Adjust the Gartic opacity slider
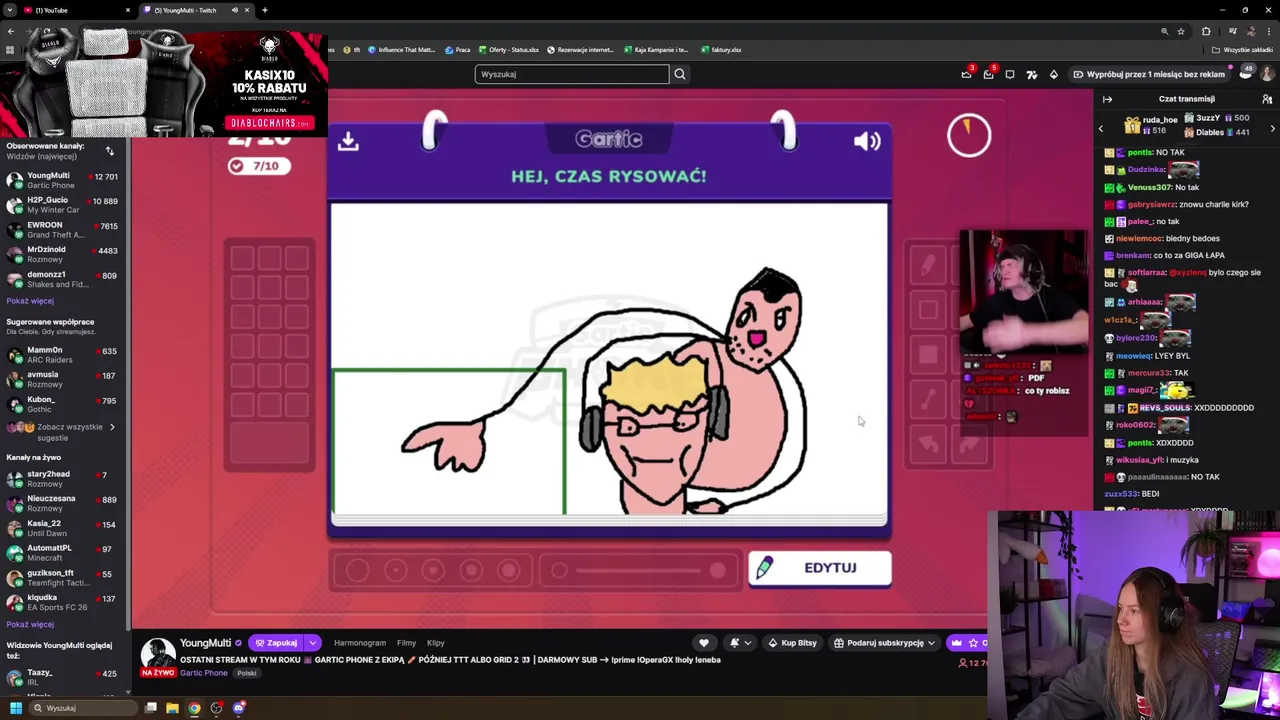This screenshot has width=1280, height=720. (638, 571)
